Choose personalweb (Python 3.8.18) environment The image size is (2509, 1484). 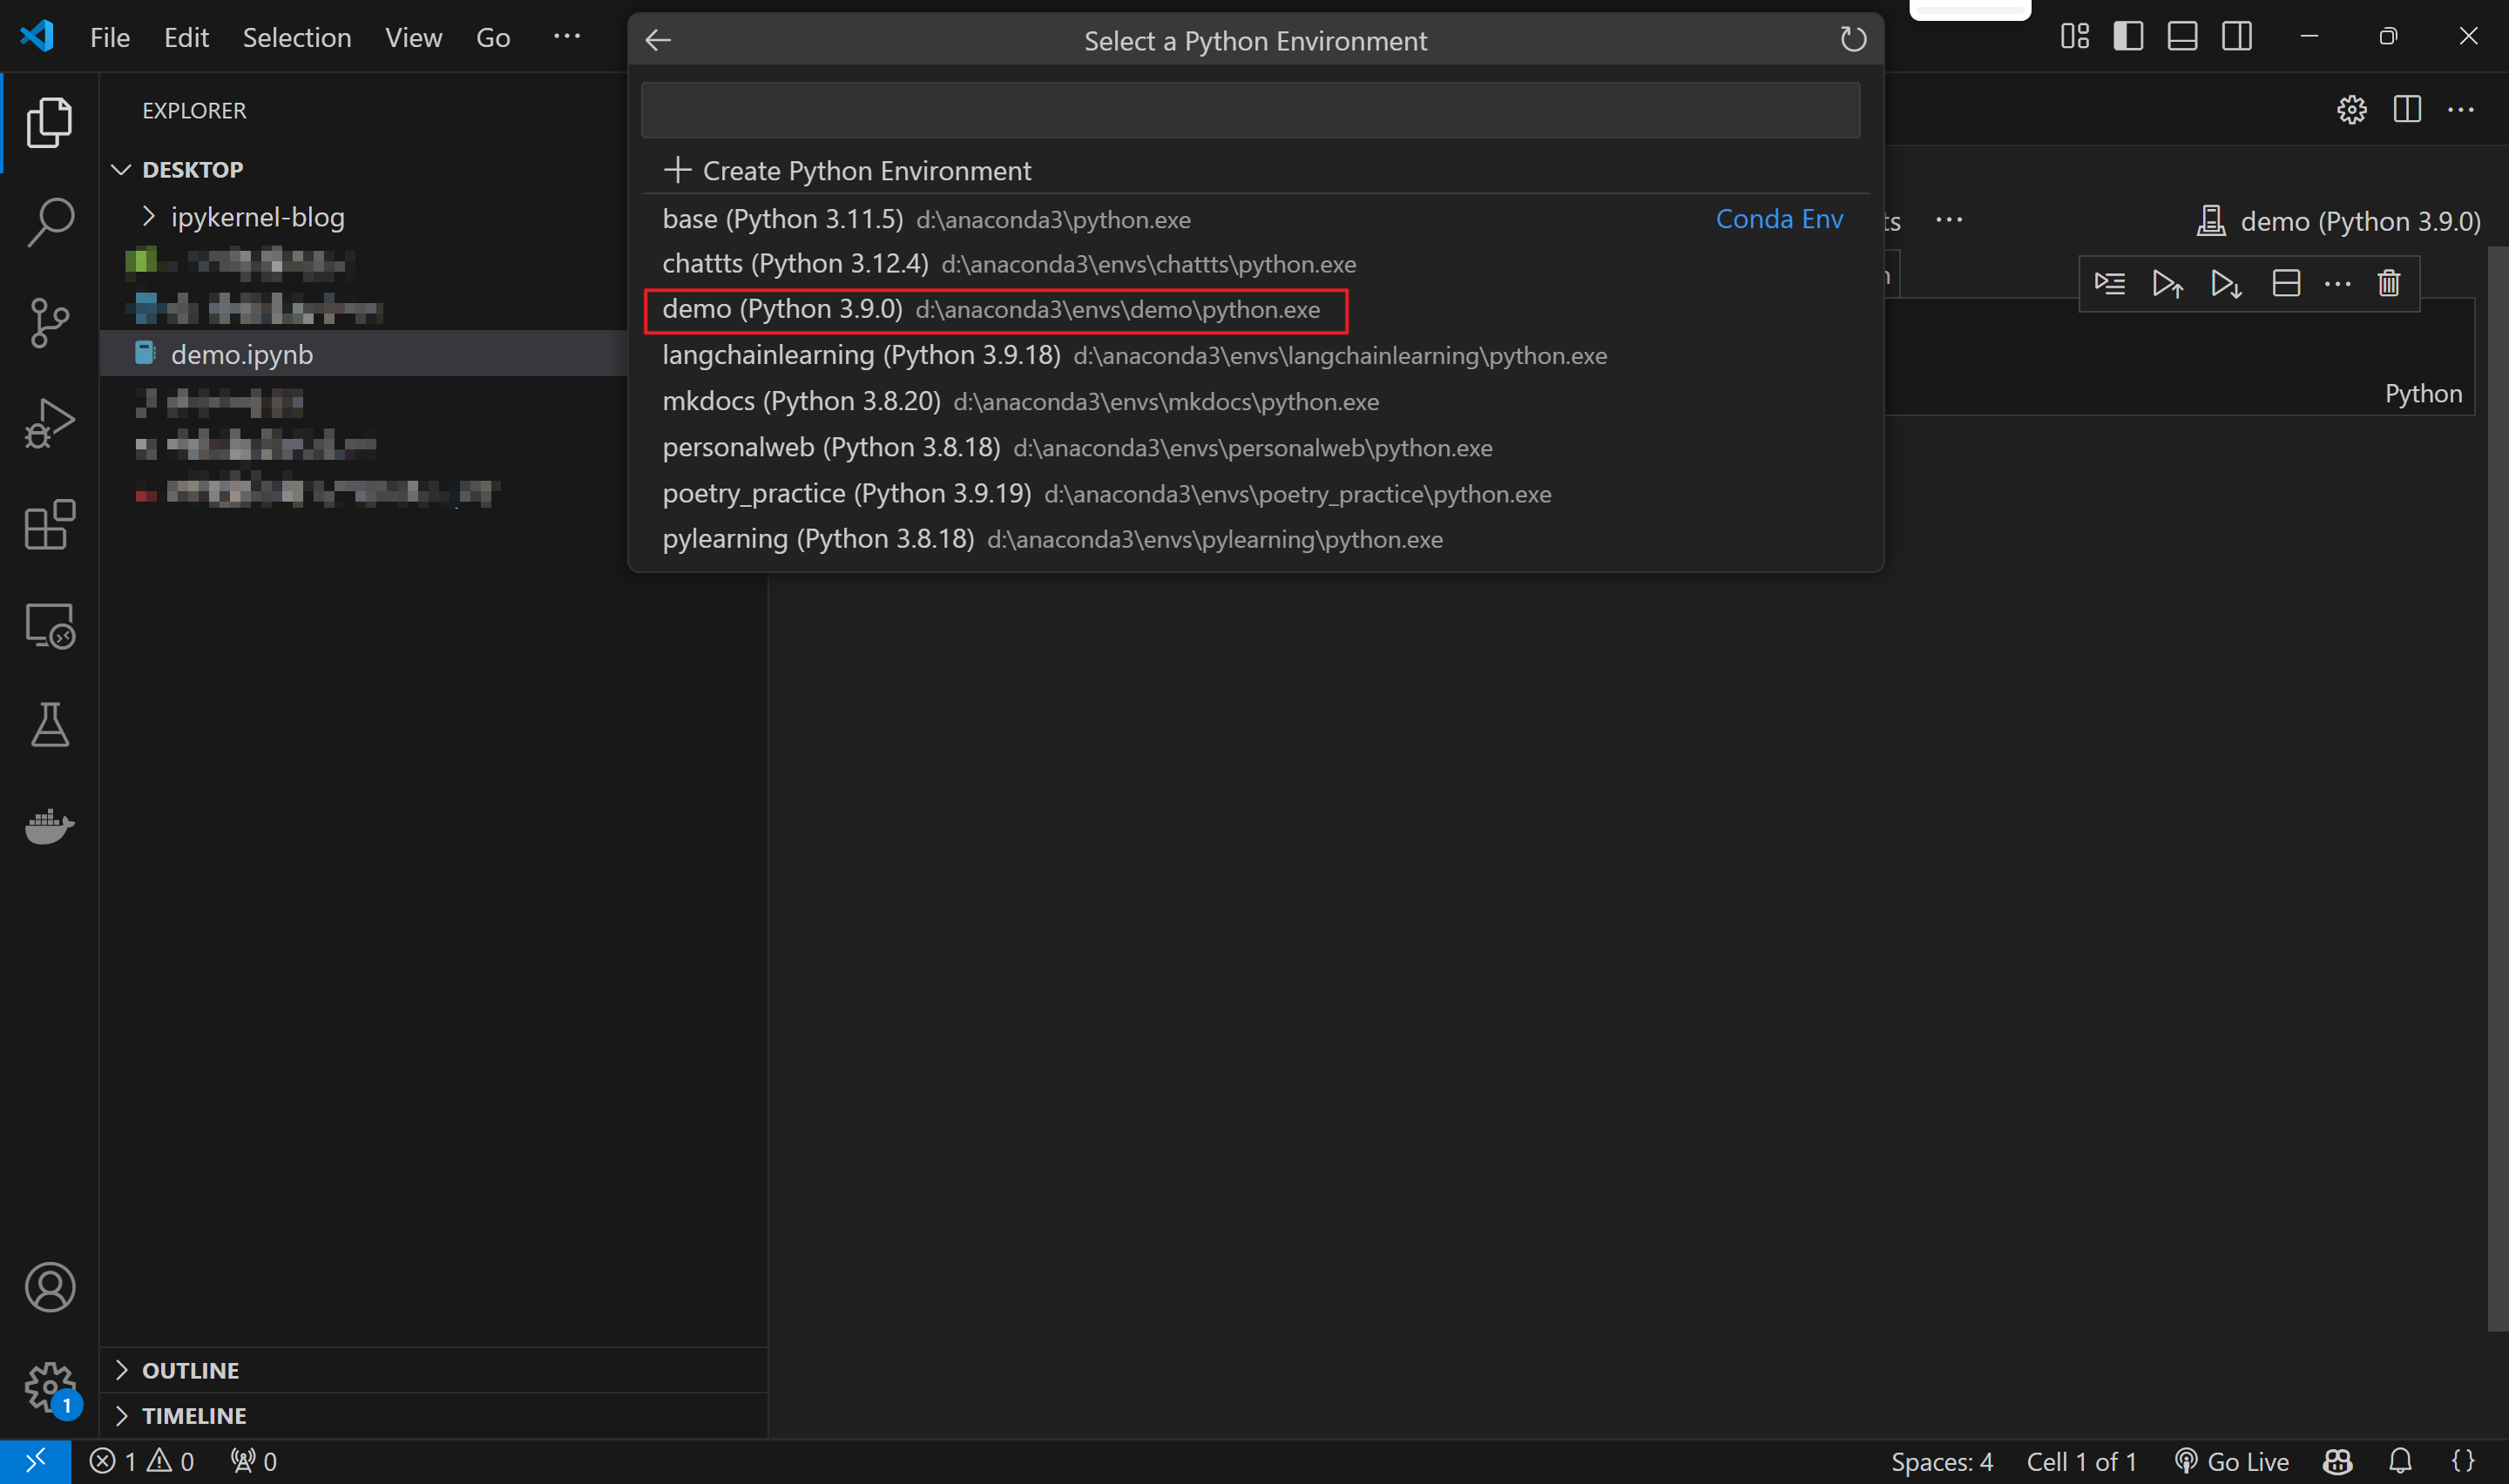1256,448
